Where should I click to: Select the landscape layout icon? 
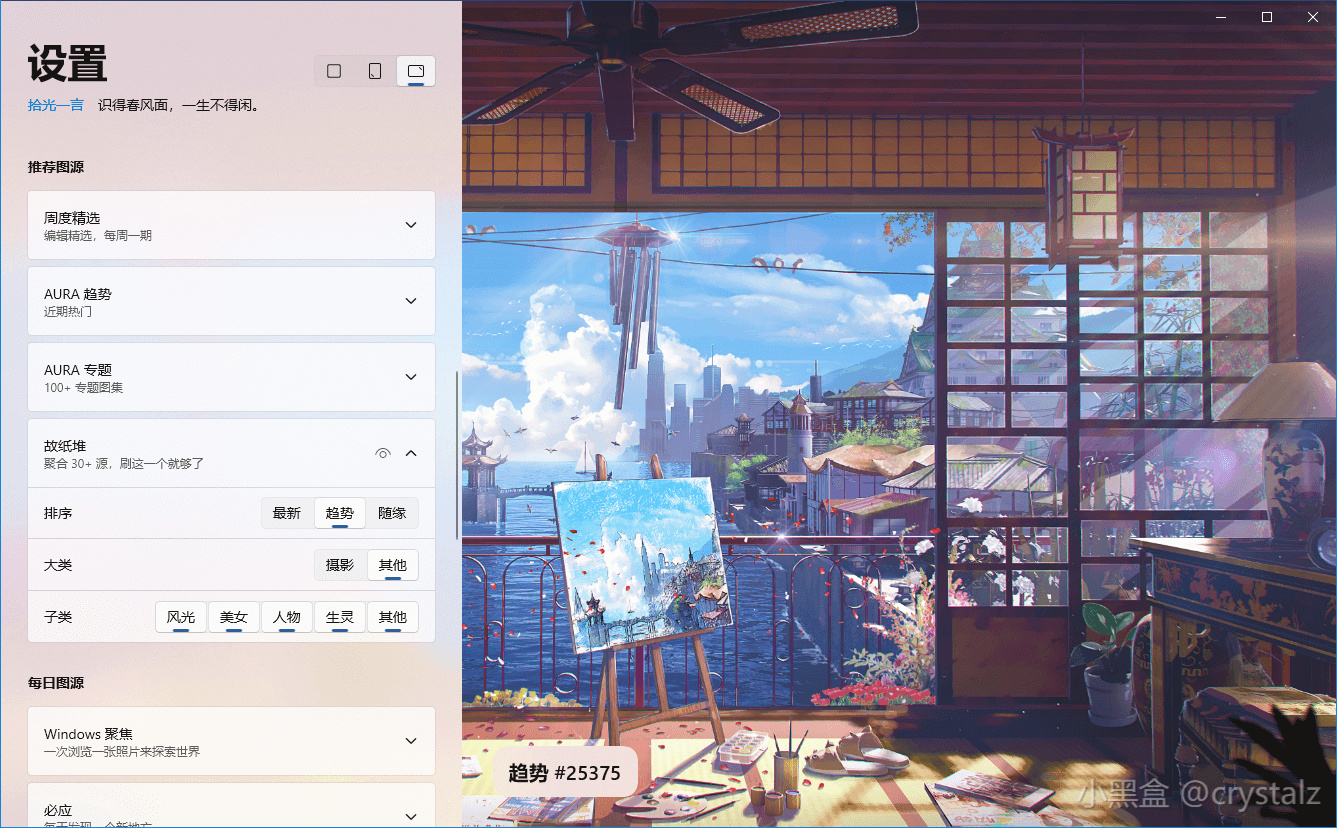416,71
